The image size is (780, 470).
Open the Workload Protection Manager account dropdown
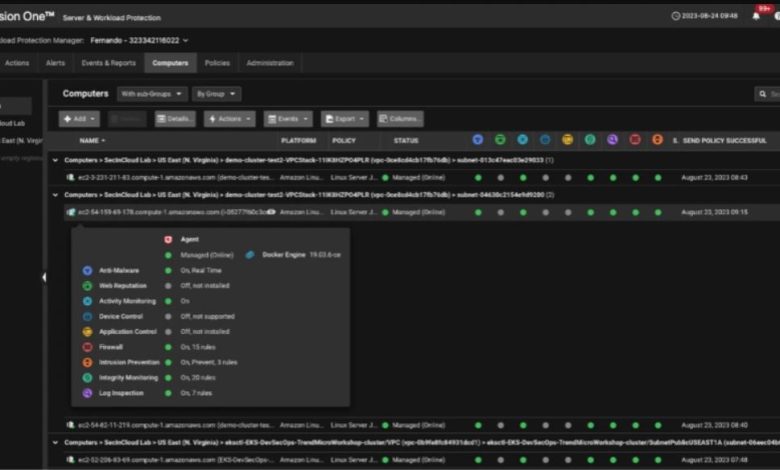(139, 40)
